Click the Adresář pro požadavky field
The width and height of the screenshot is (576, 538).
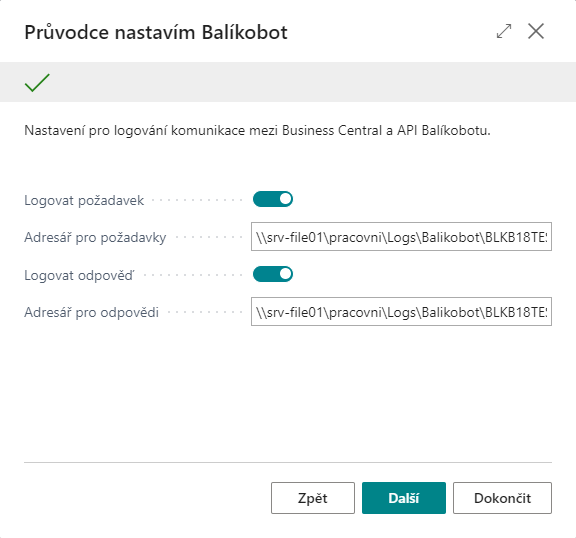(401, 236)
